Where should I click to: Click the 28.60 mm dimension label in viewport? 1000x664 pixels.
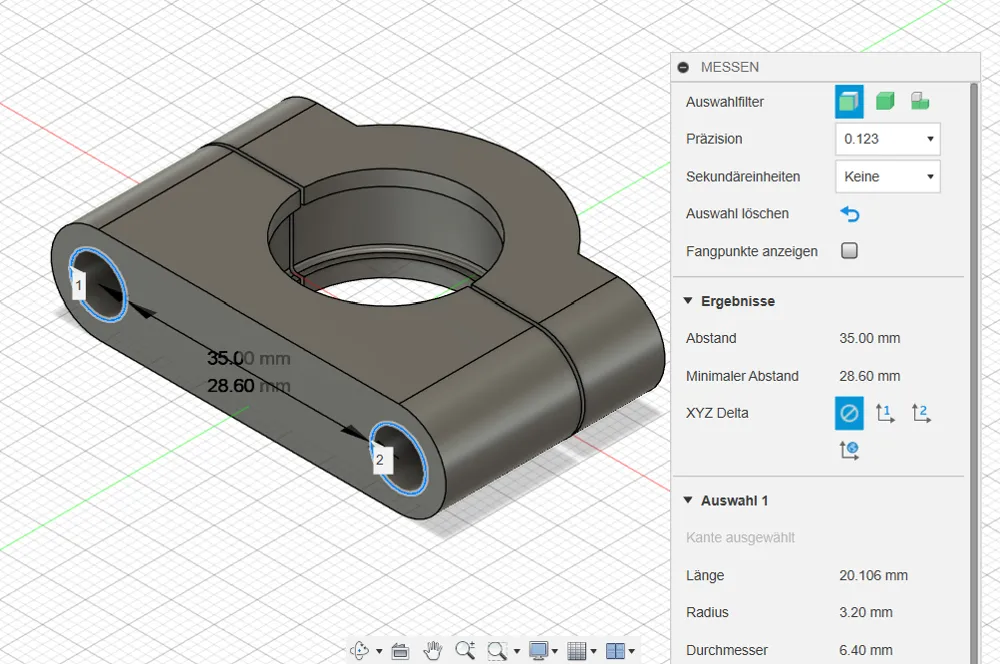click(x=249, y=386)
